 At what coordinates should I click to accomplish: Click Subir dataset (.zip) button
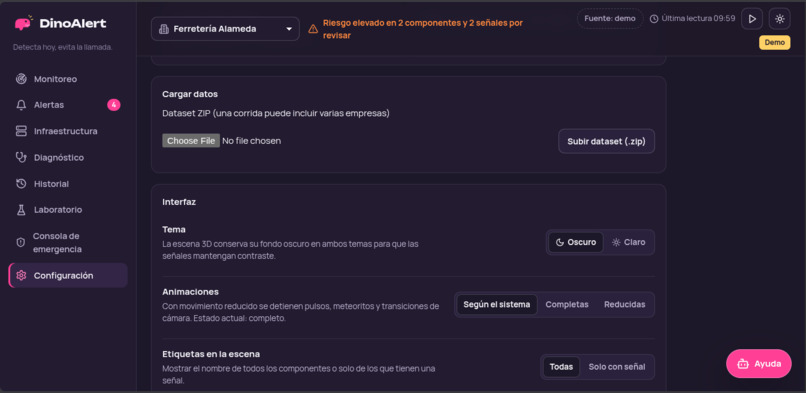coord(607,141)
